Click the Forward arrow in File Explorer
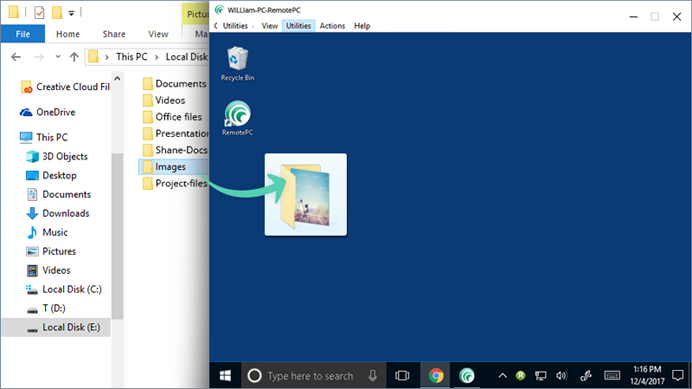 39,57
